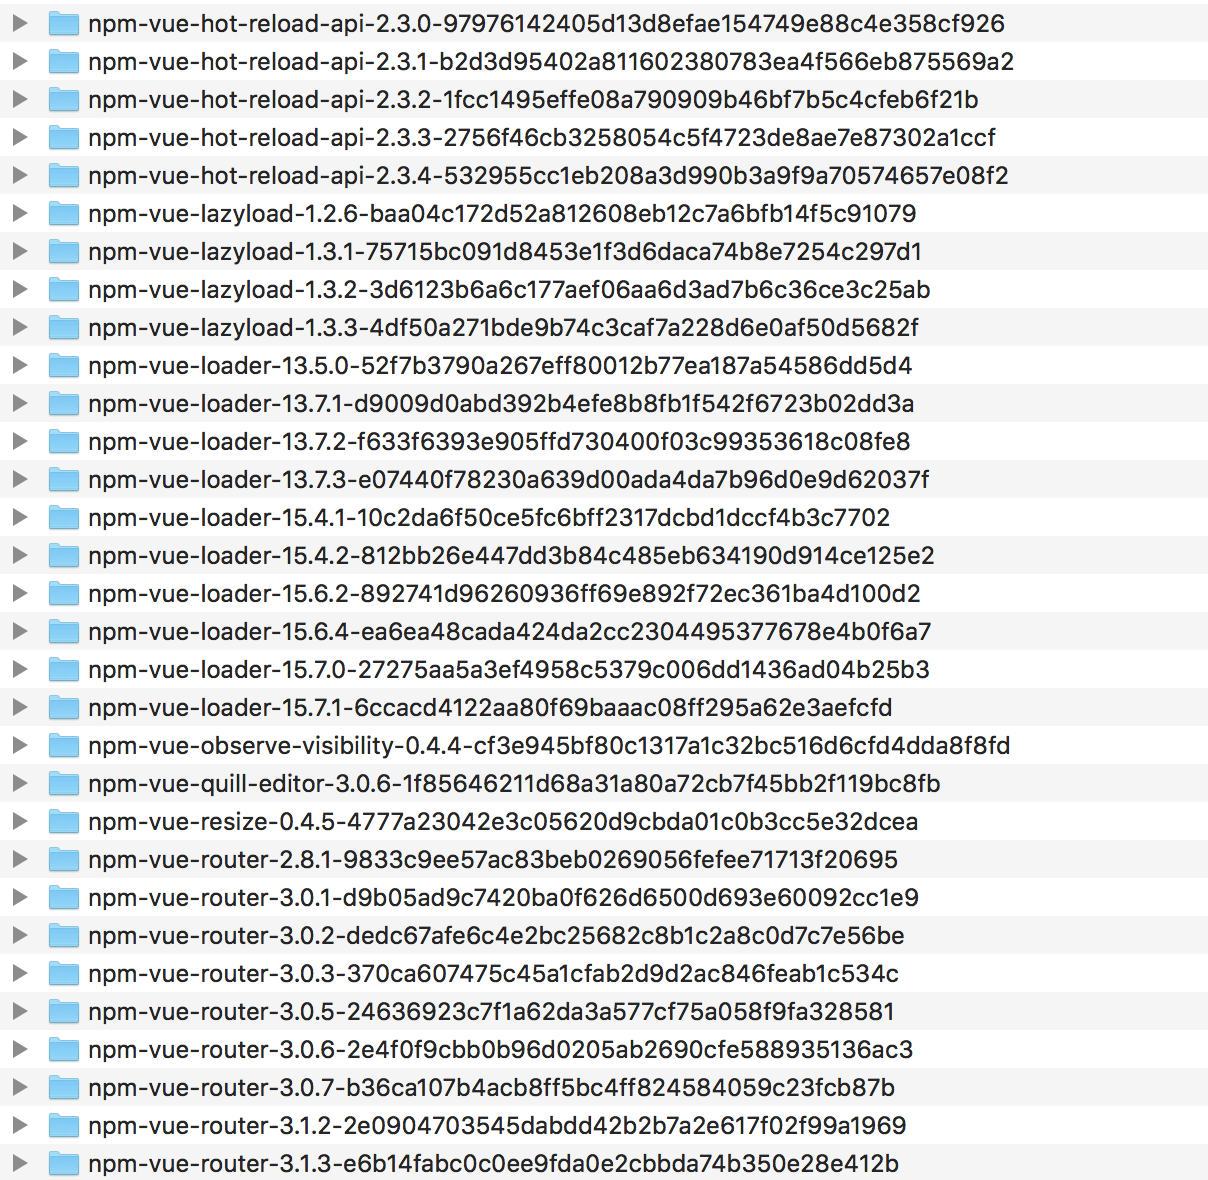This screenshot has height=1180, width=1208.
Task: Click folder icon of npm-vue-hot-reload-api-2.3.0
Action: [64, 23]
